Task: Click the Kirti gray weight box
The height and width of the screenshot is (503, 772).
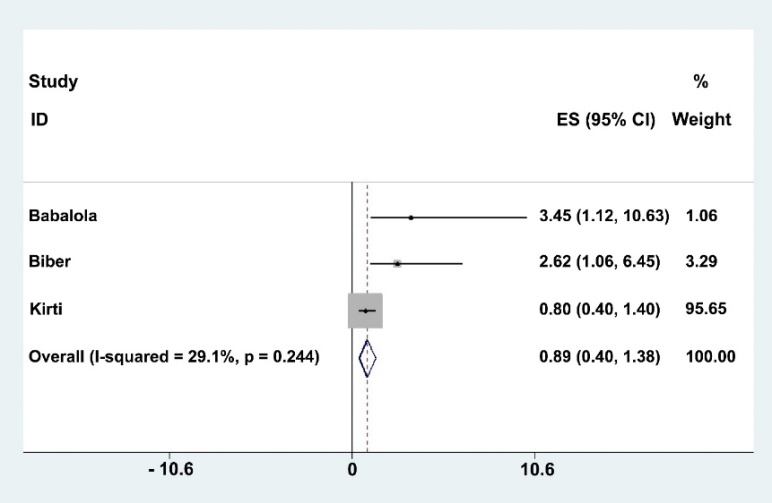Action: (x=365, y=311)
